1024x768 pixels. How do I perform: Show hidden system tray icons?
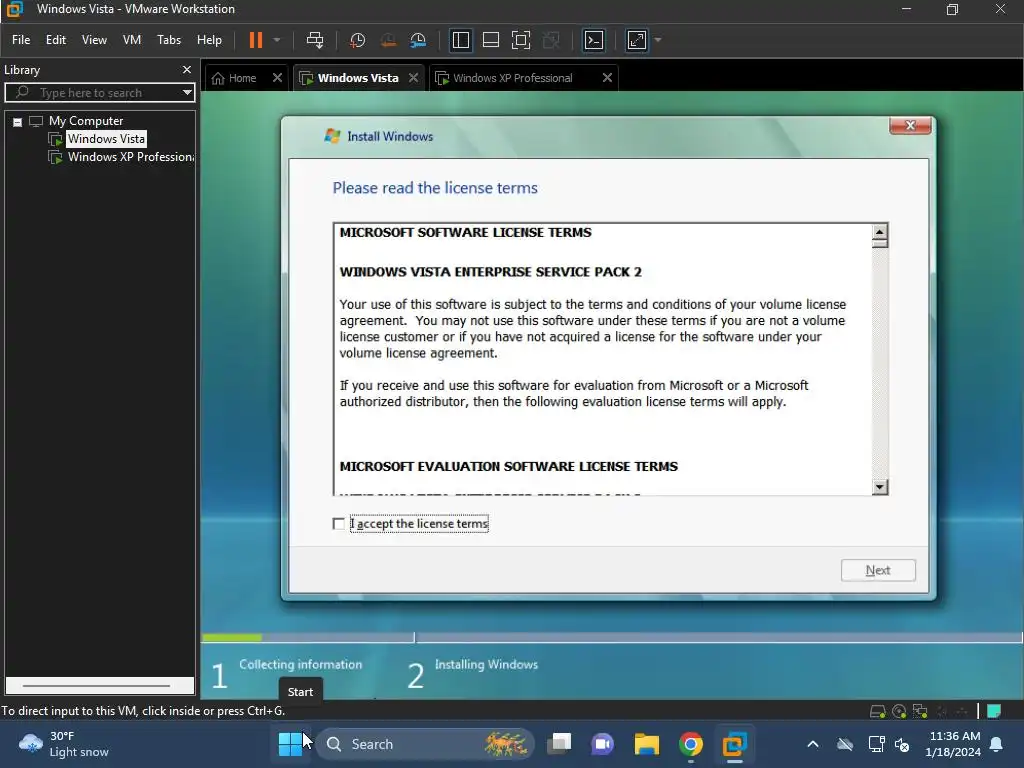(813, 744)
